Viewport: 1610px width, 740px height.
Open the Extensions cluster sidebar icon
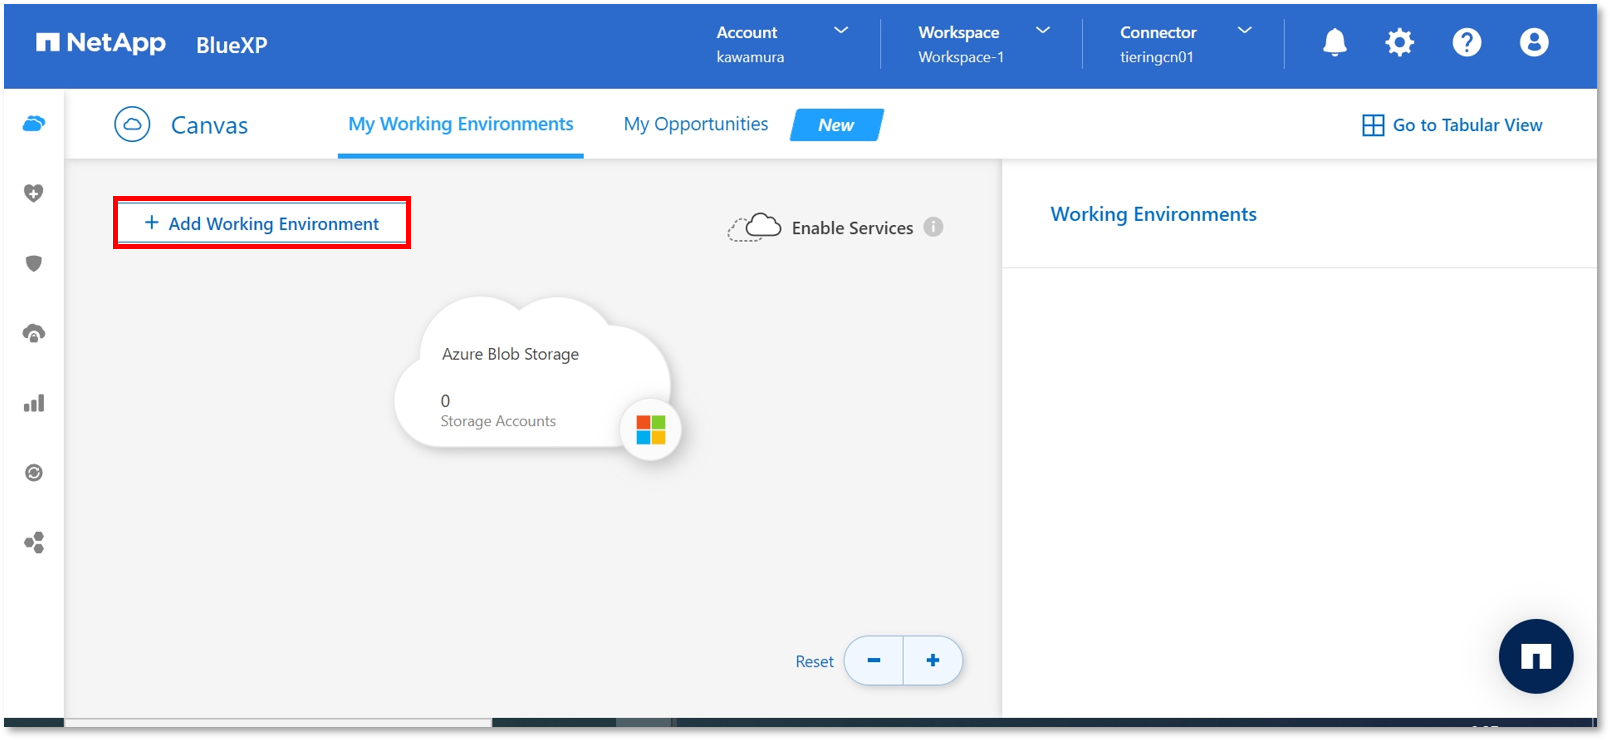point(34,543)
